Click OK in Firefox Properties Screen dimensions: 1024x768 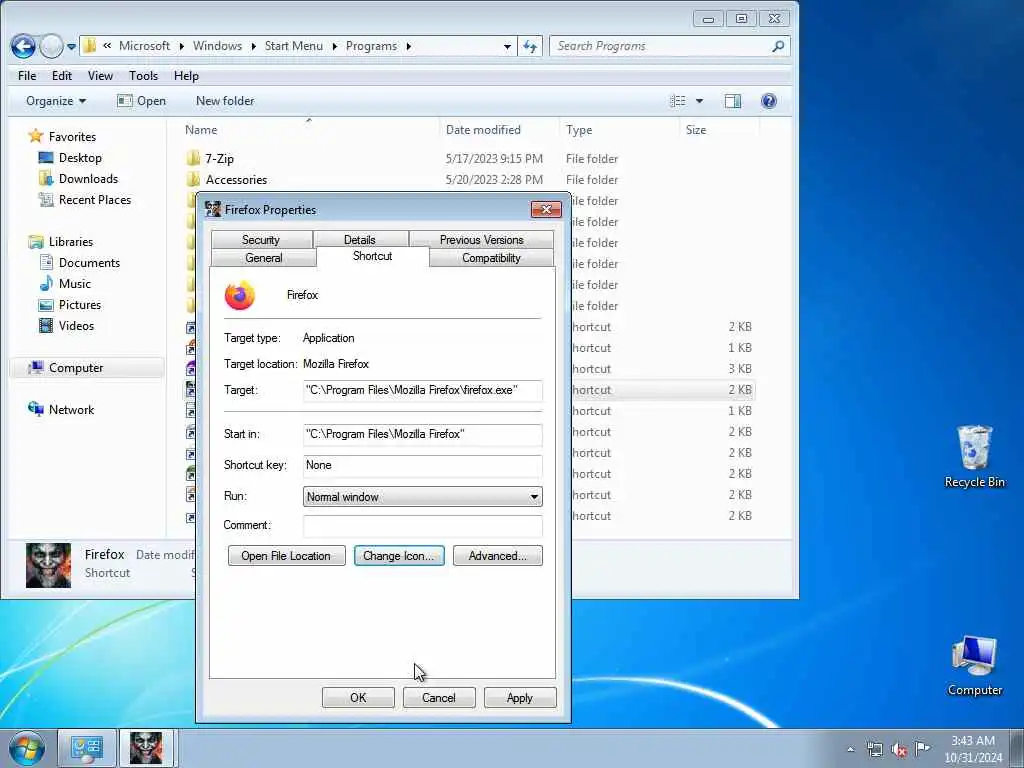pos(358,697)
